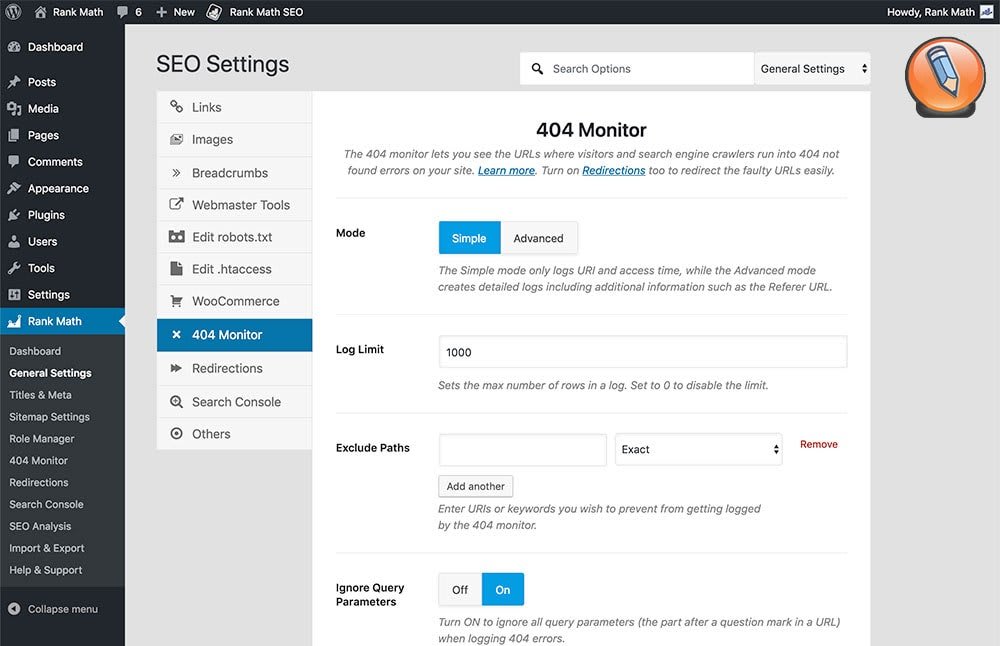Click the Users person icon
This screenshot has width=1000, height=646.
click(14, 242)
